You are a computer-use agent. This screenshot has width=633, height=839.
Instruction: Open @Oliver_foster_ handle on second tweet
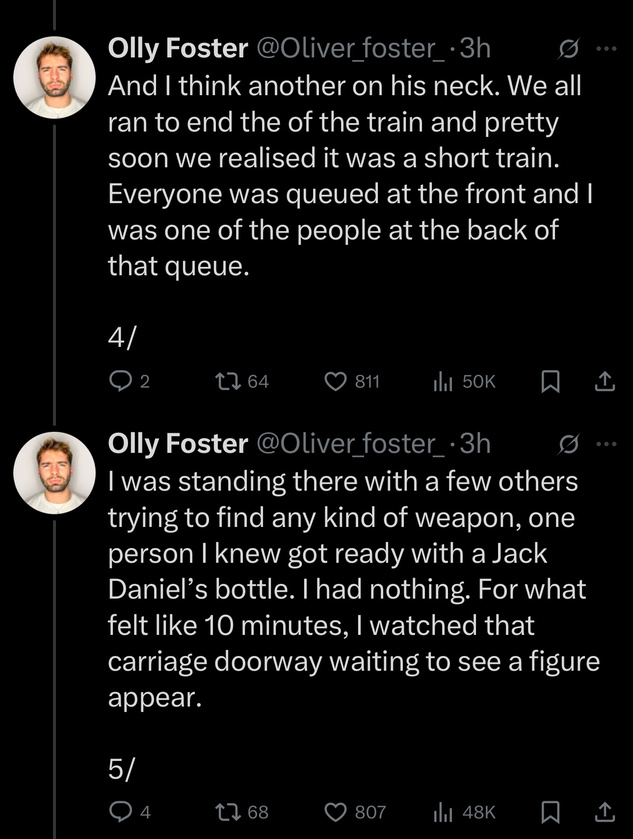coord(349,443)
